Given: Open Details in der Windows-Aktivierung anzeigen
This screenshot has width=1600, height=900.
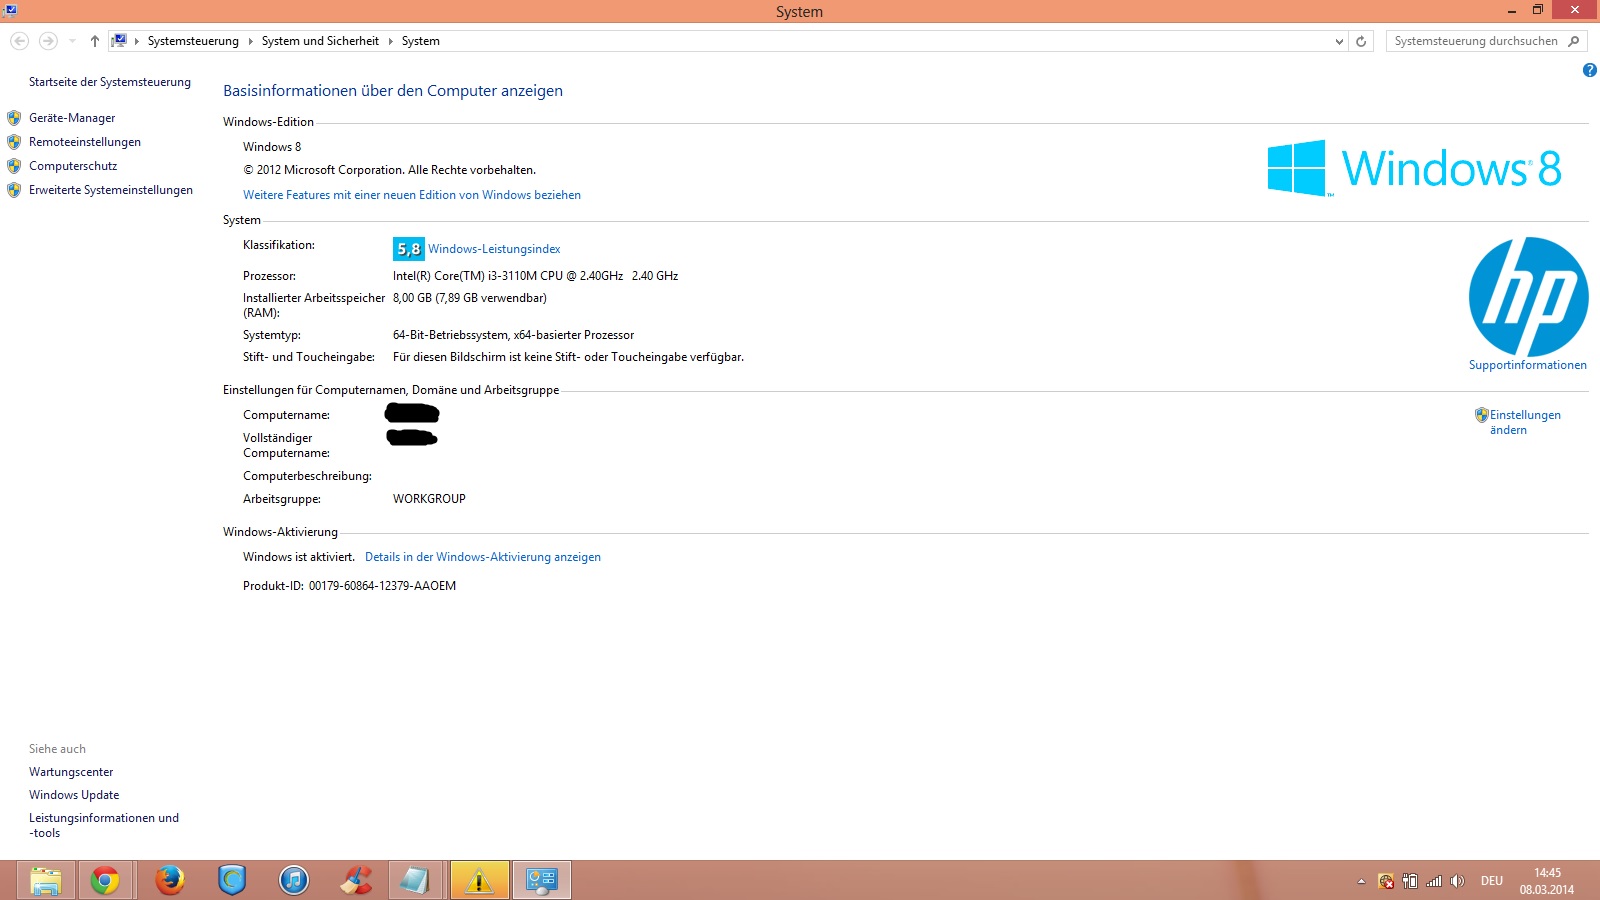Looking at the screenshot, I should coord(483,557).
